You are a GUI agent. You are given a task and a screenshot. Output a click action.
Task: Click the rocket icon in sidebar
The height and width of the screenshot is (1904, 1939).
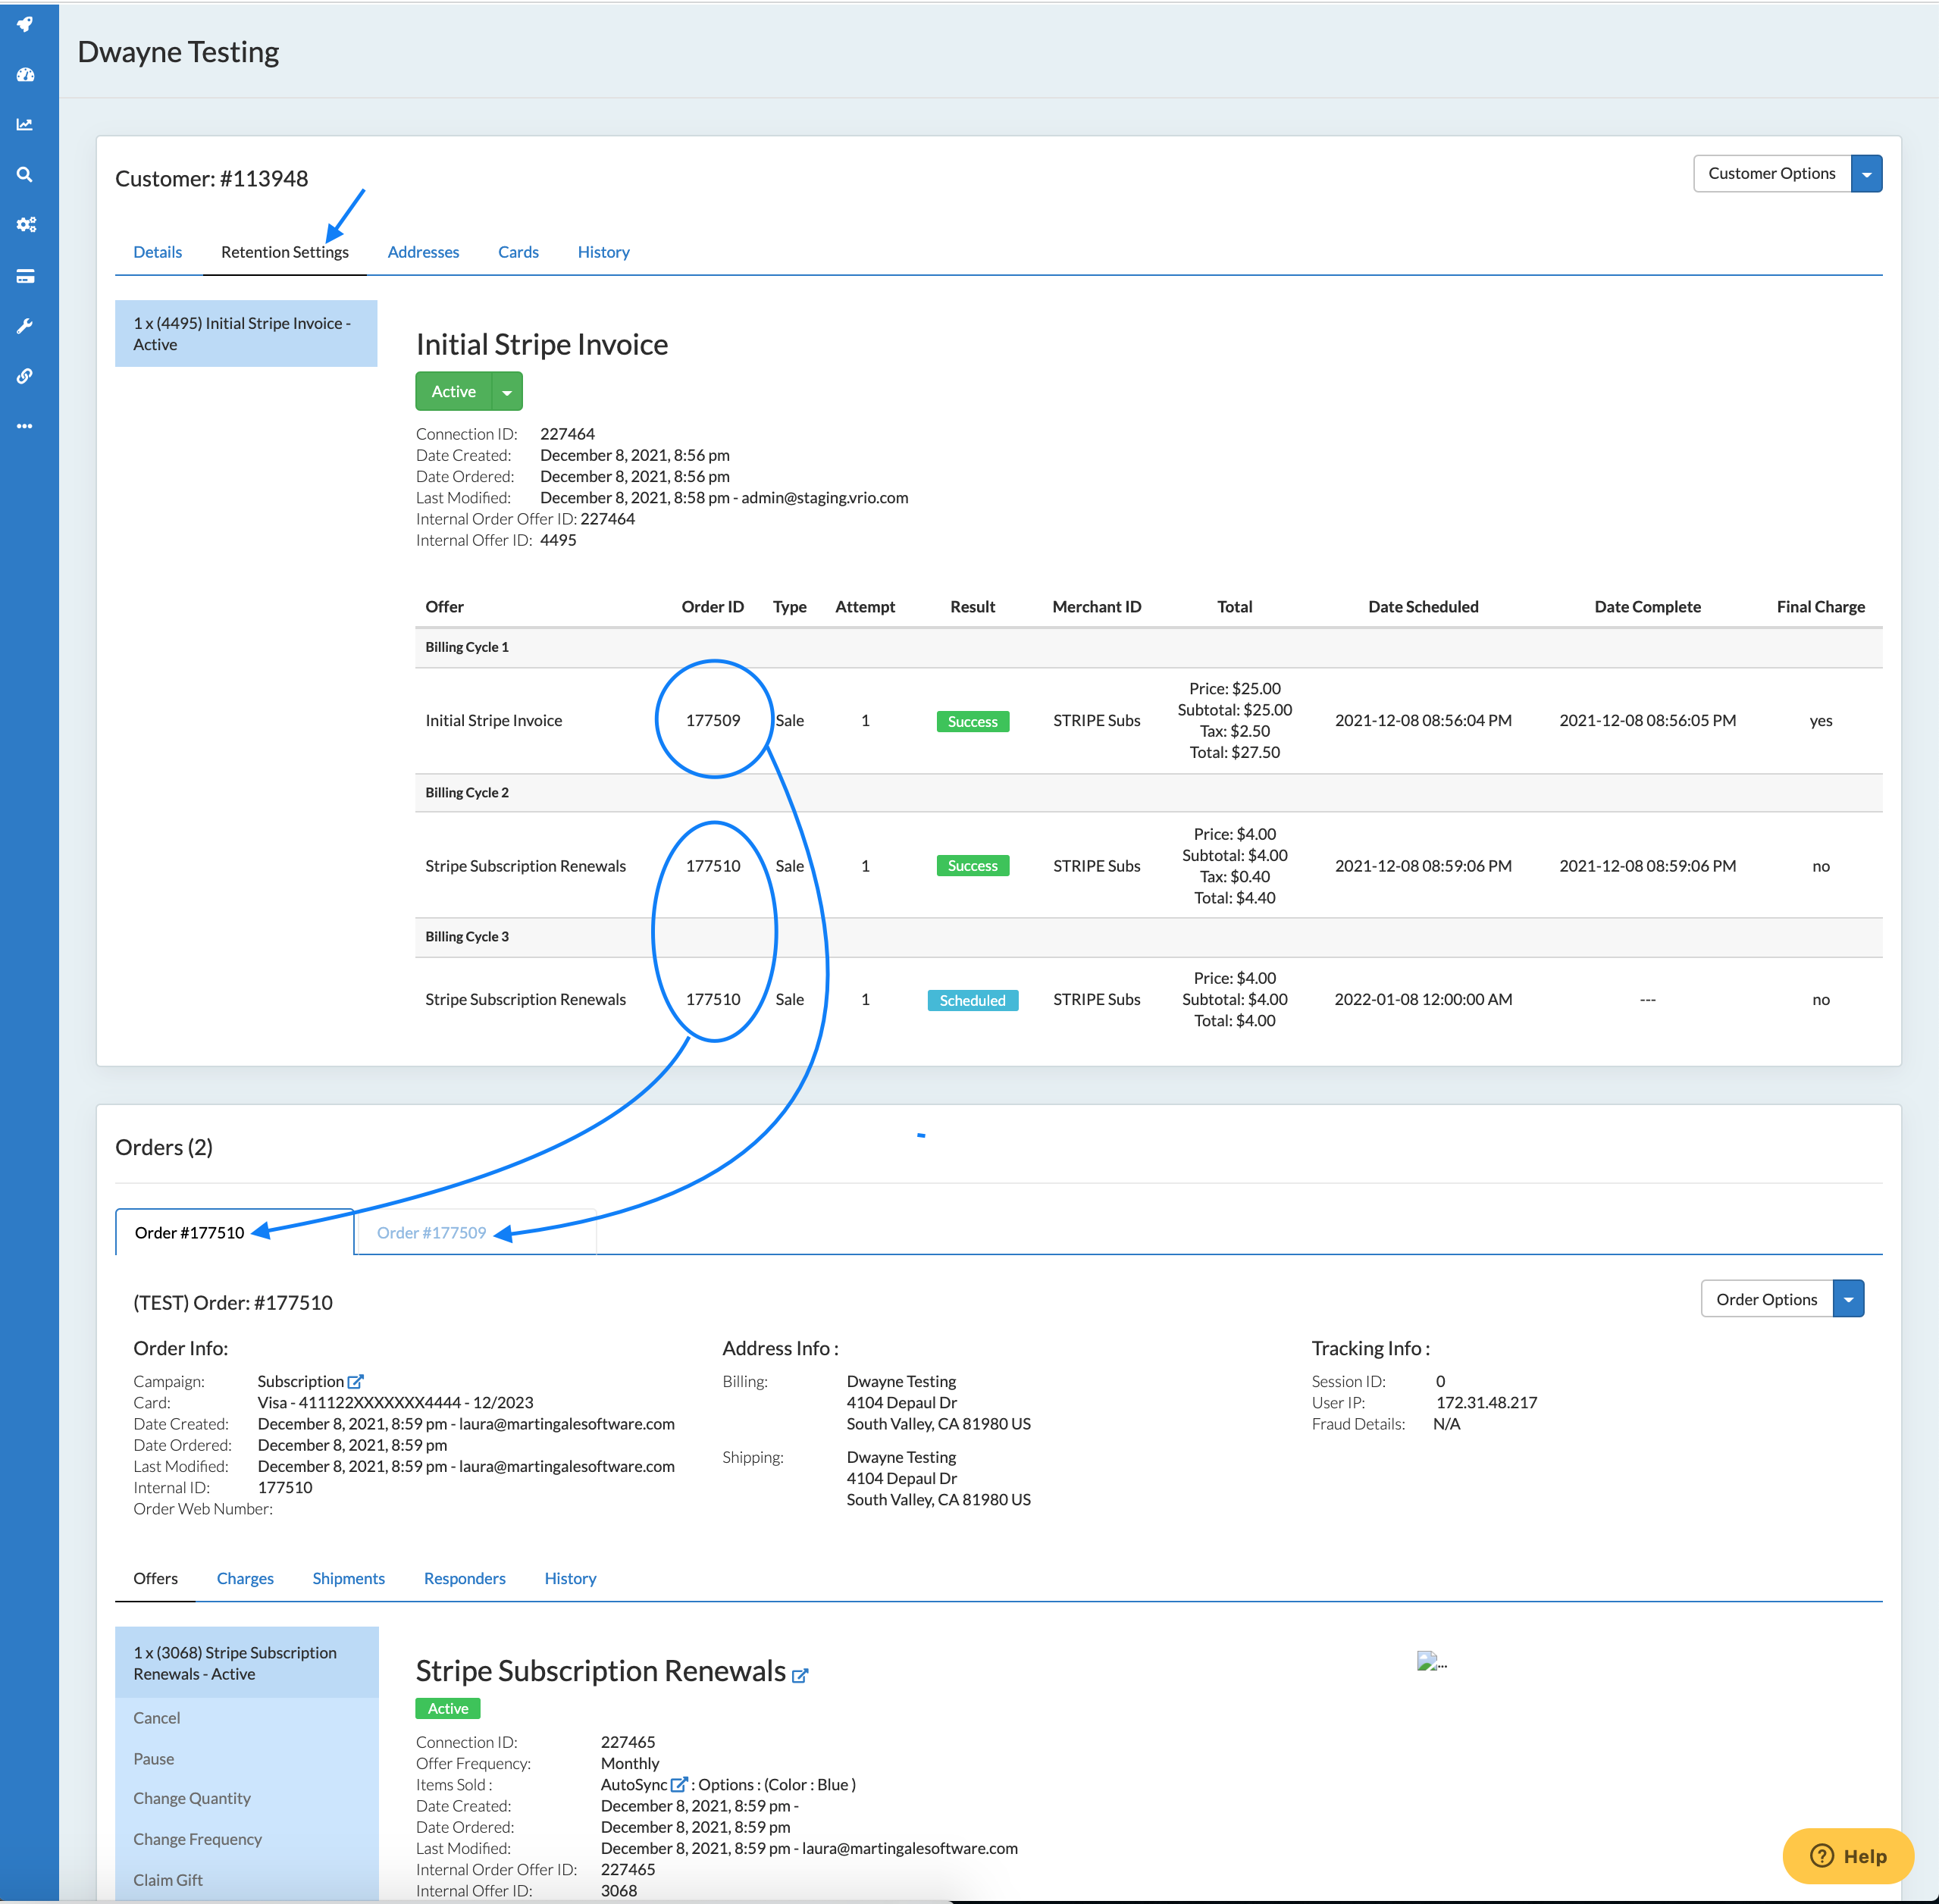coord(25,24)
